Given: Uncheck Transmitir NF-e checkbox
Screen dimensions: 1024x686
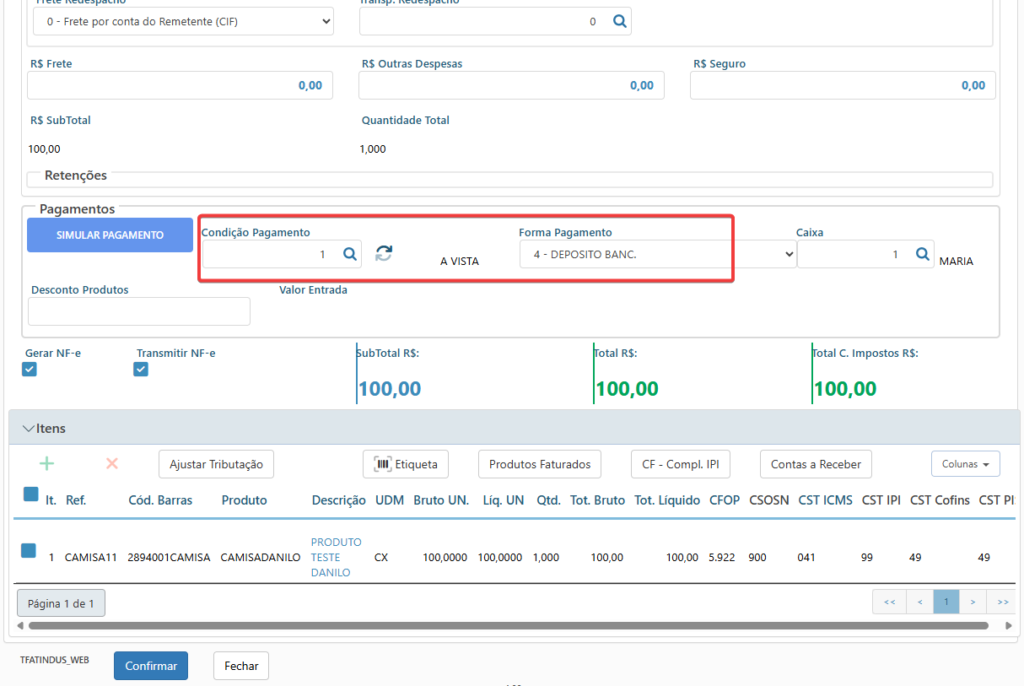Looking at the screenshot, I should (x=140, y=370).
